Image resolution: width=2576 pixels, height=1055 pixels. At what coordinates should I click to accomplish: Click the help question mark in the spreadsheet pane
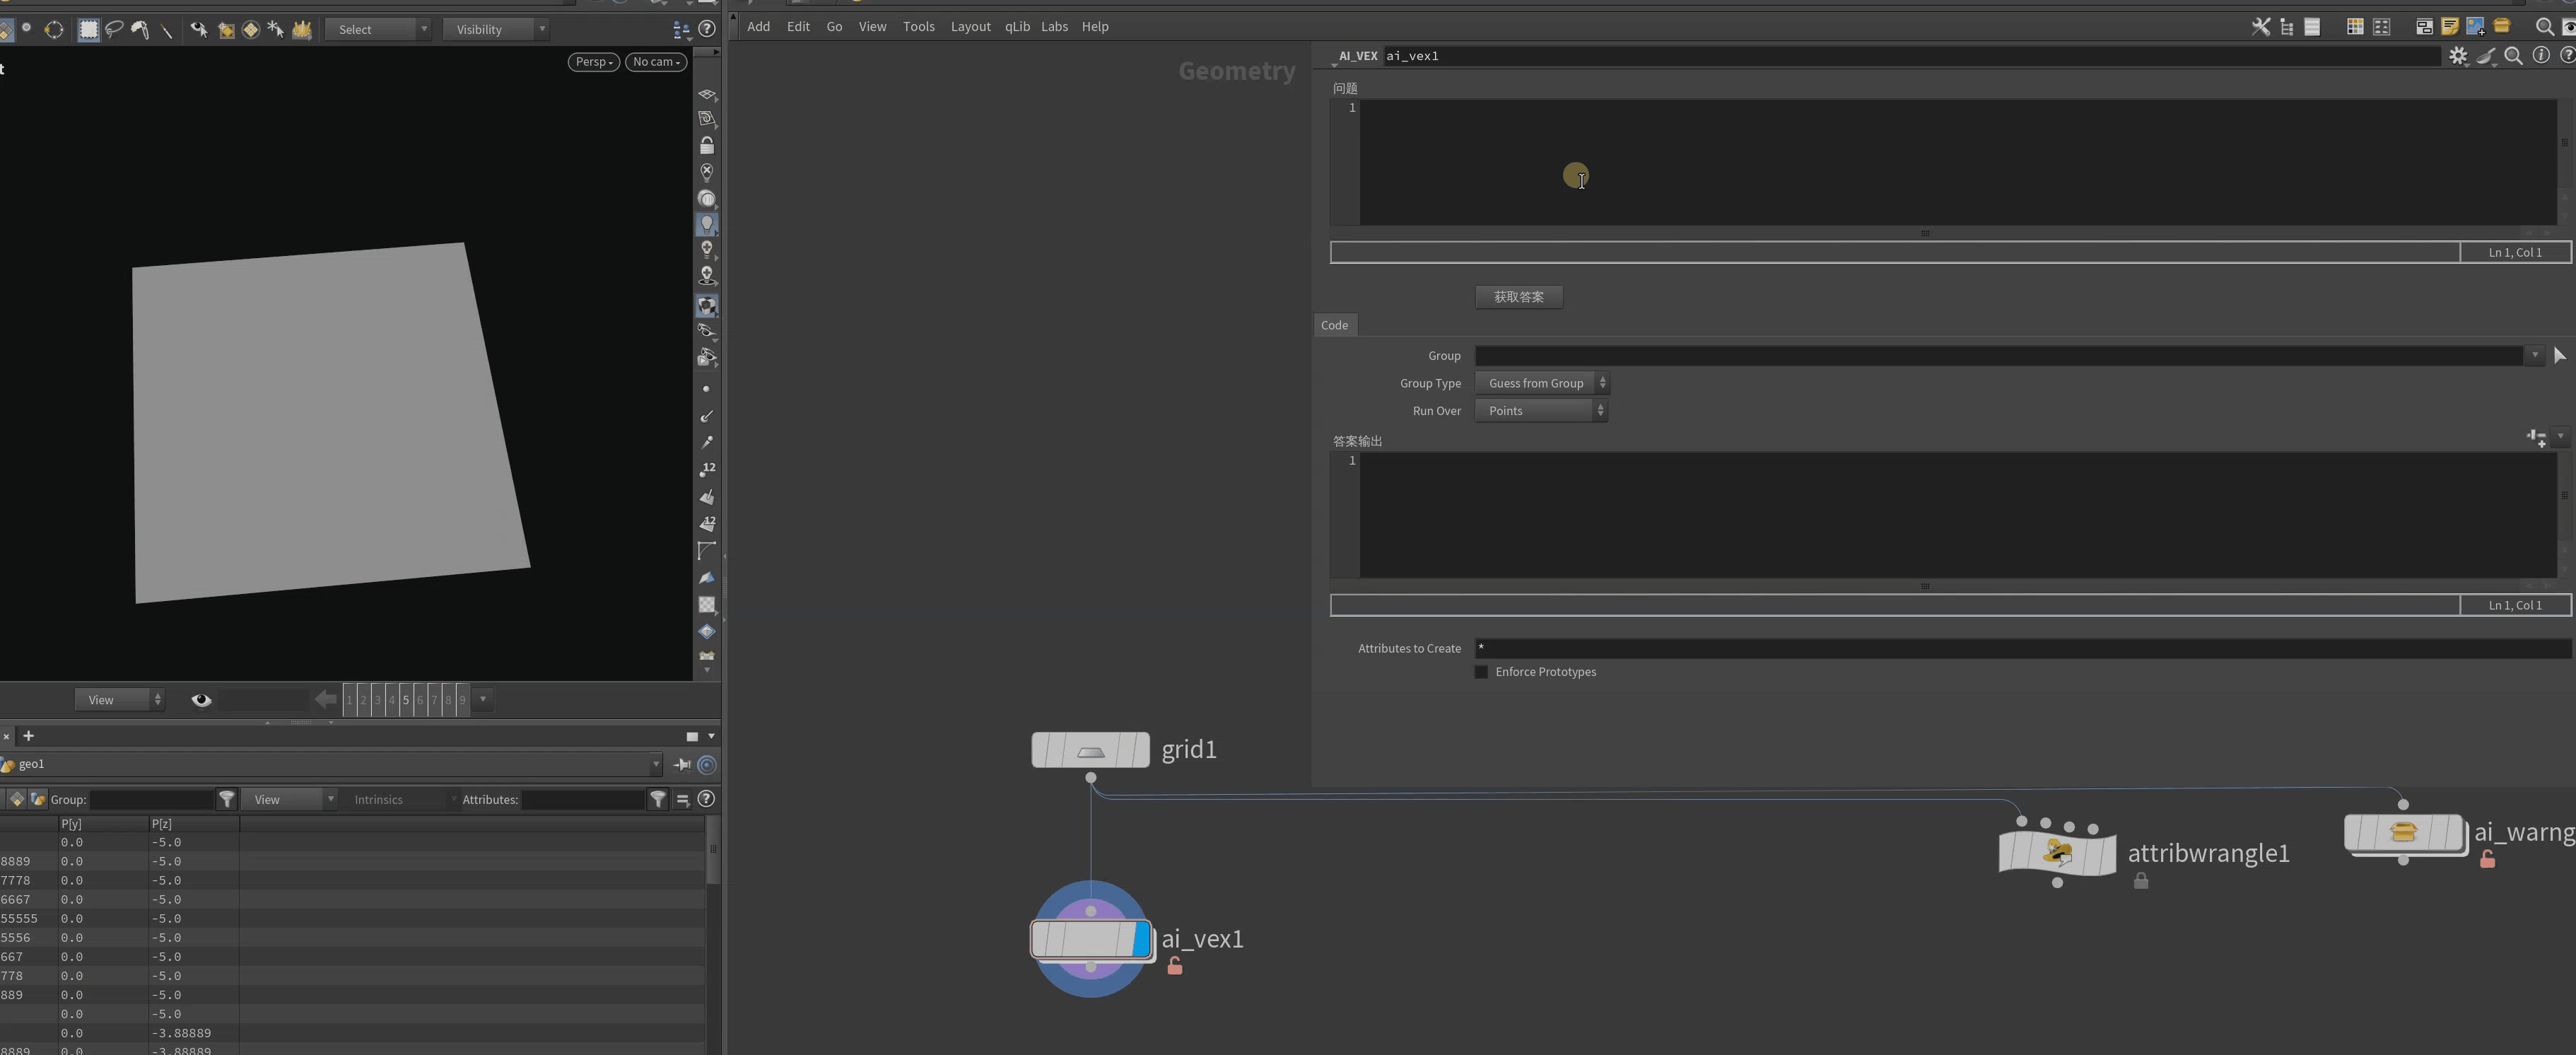pos(706,799)
